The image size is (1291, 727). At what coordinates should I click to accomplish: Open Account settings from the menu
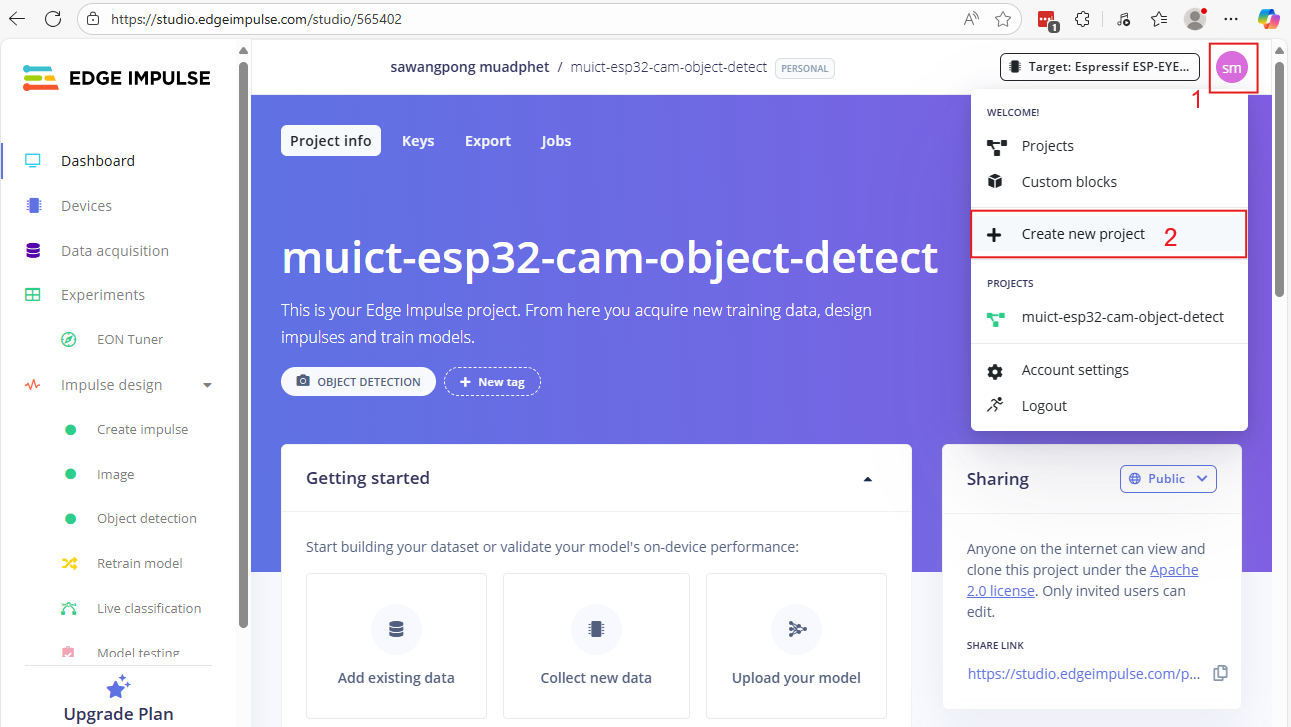pos(1075,370)
